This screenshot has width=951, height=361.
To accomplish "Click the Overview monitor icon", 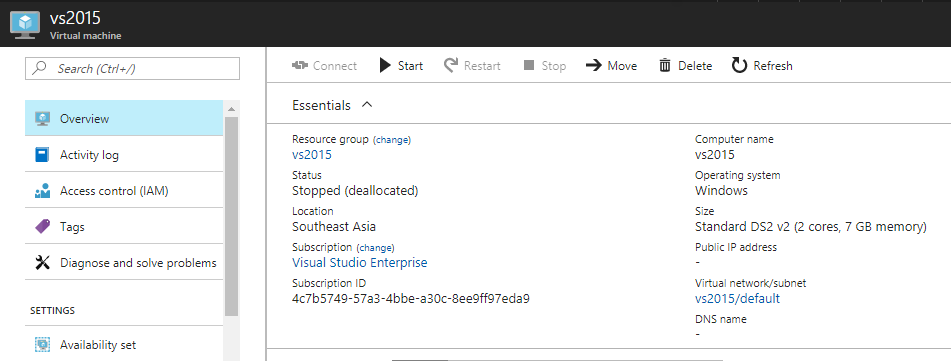I will point(42,118).
